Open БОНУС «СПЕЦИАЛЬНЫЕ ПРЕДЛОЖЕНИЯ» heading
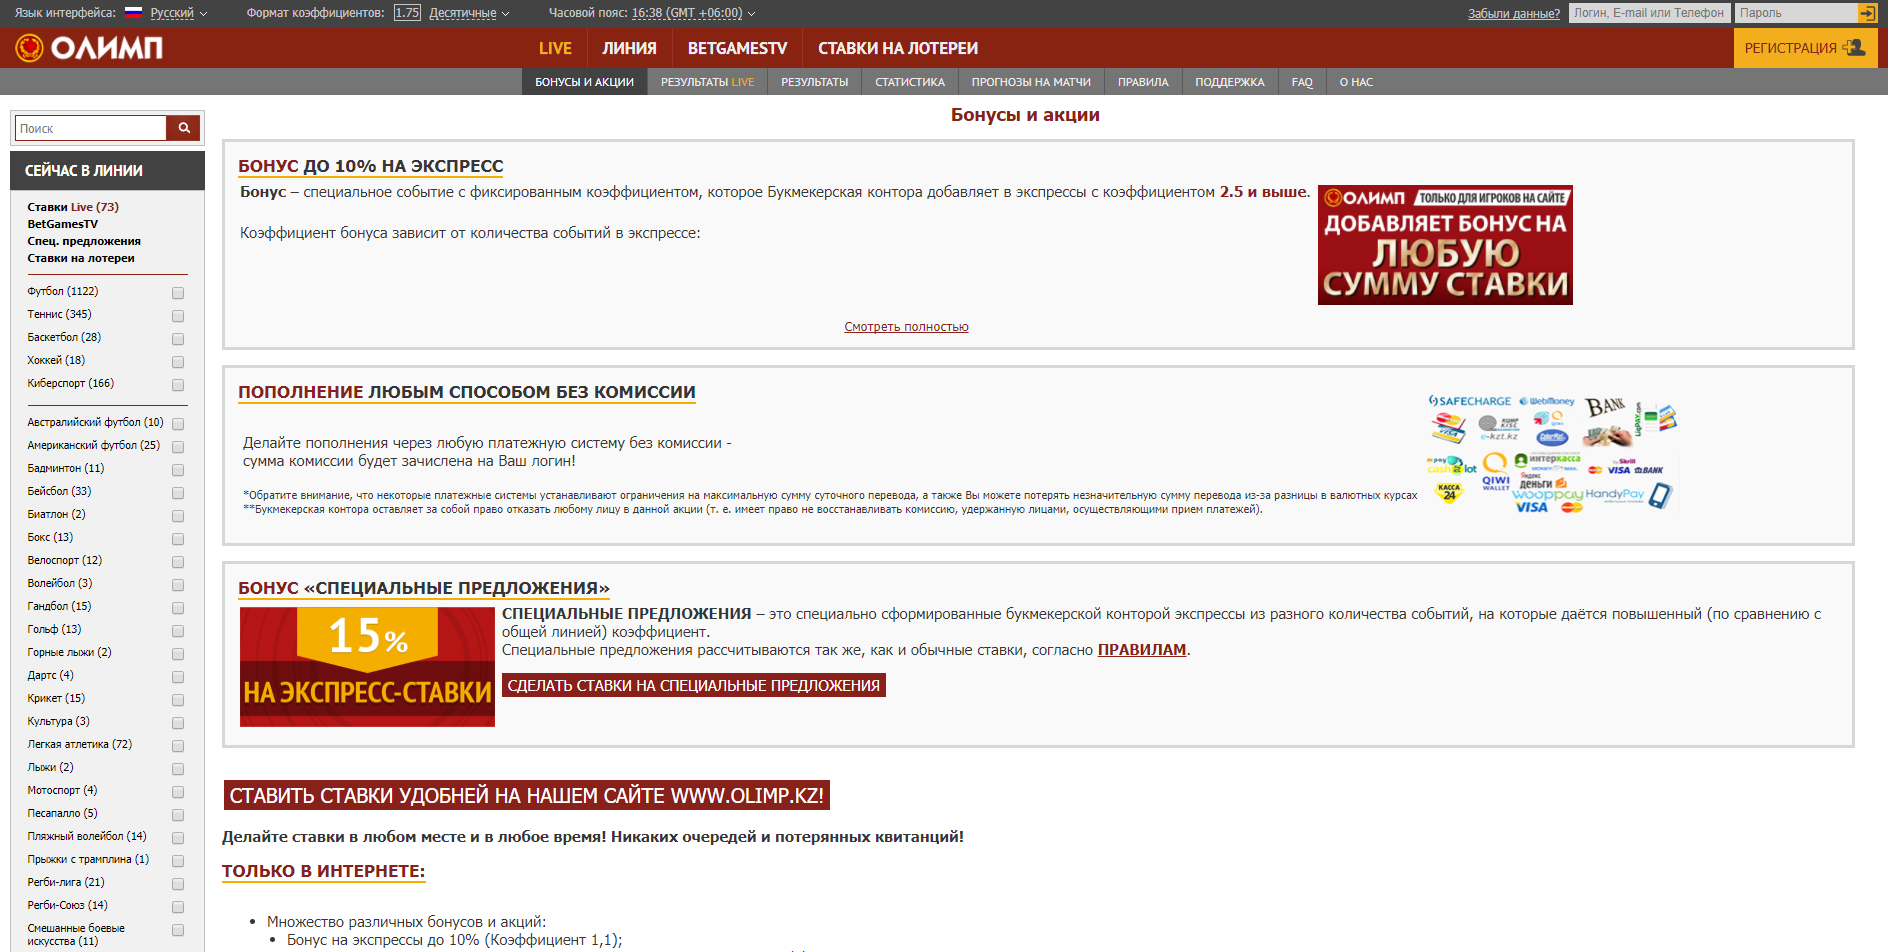Screen dimensions: 1888x952 point(423,588)
